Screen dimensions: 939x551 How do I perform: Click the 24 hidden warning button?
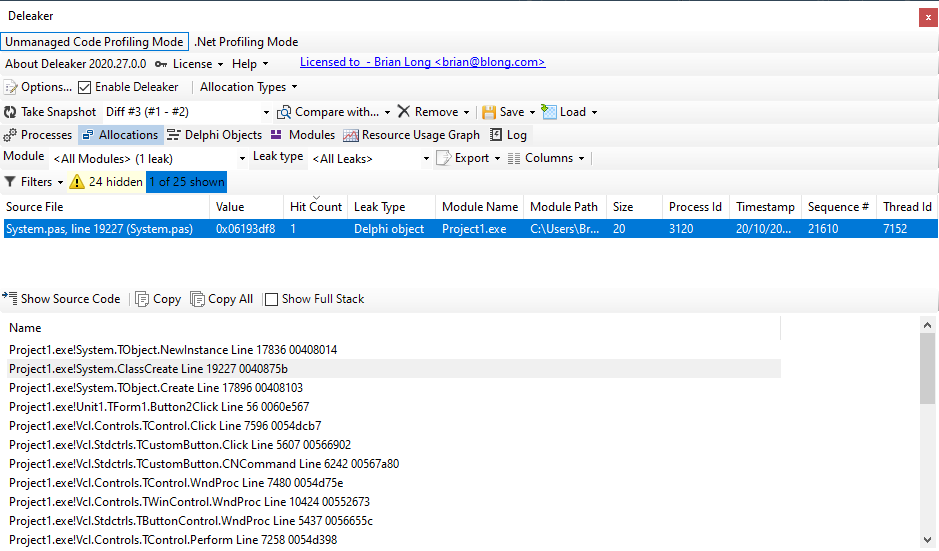pos(107,181)
